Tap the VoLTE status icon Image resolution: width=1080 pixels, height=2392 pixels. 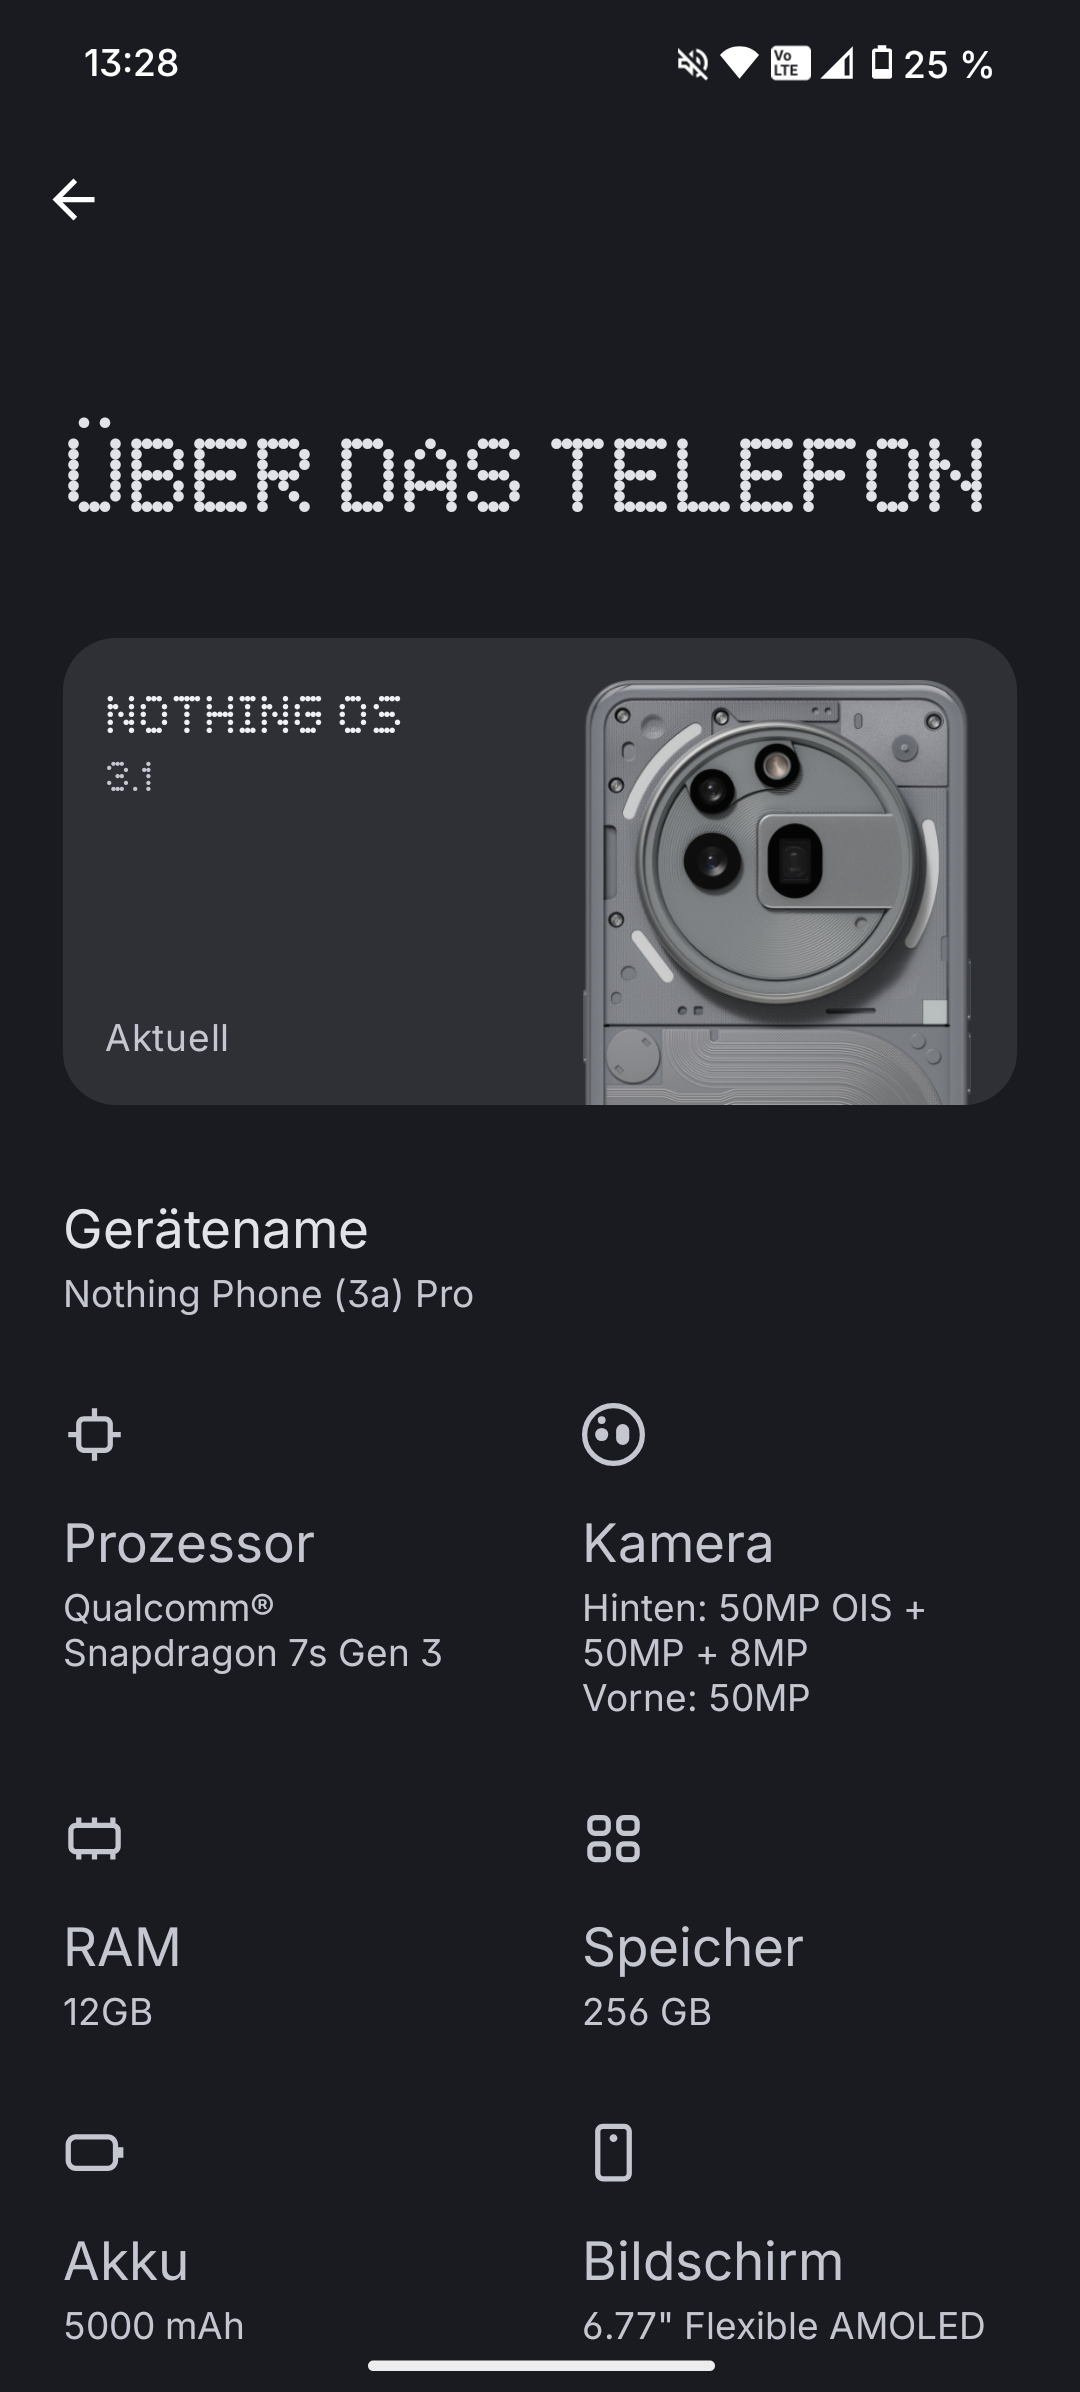790,64
